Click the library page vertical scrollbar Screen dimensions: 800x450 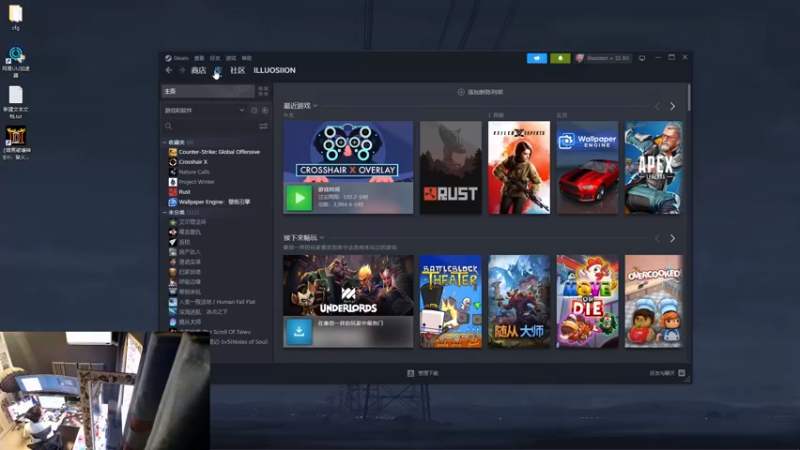click(x=689, y=97)
